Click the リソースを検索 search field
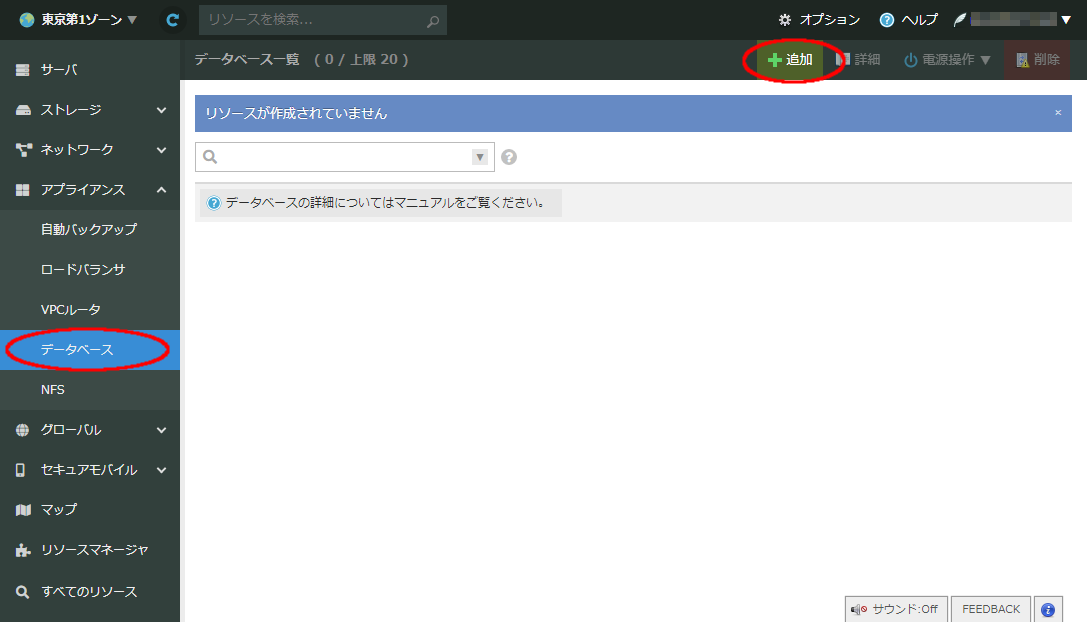 (x=312, y=20)
